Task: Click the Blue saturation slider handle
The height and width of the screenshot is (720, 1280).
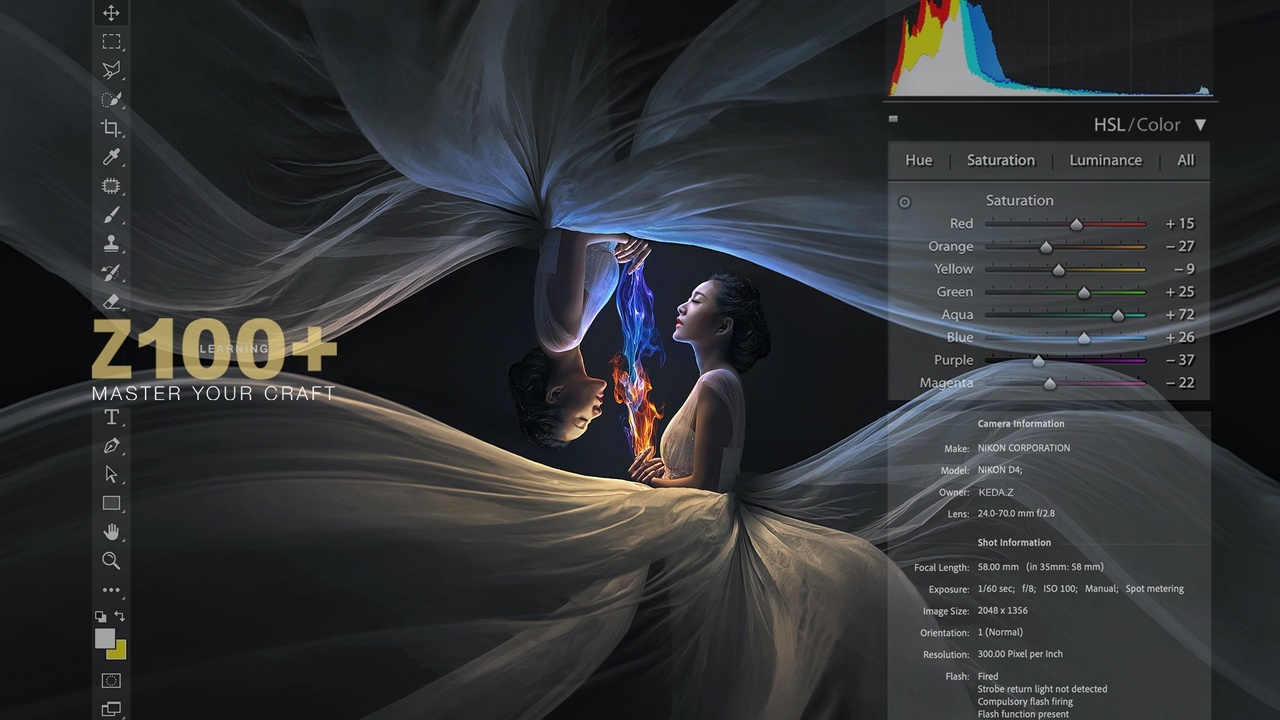Action: (x=1084, y=338)
